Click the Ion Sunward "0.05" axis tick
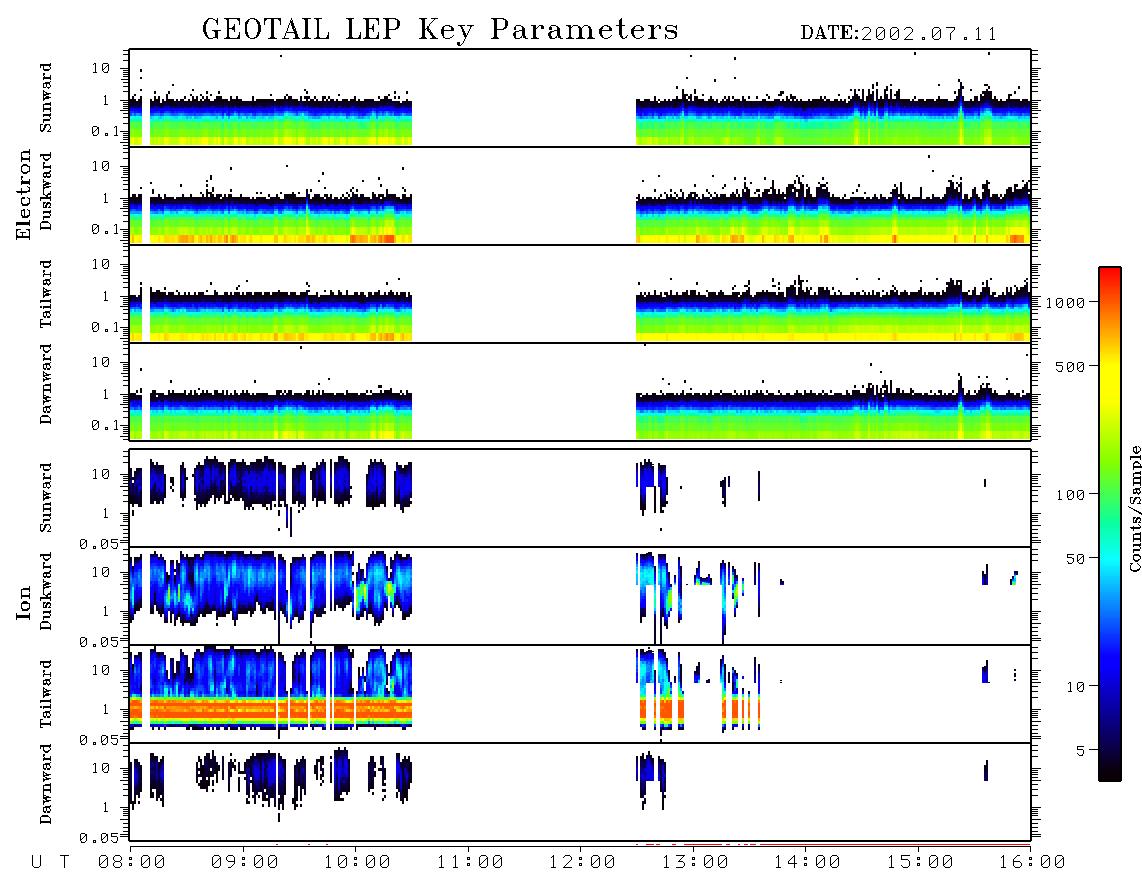 98,544
